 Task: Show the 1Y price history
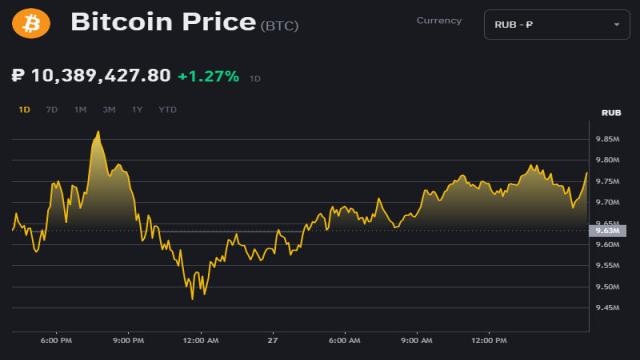tap(137, 109)
